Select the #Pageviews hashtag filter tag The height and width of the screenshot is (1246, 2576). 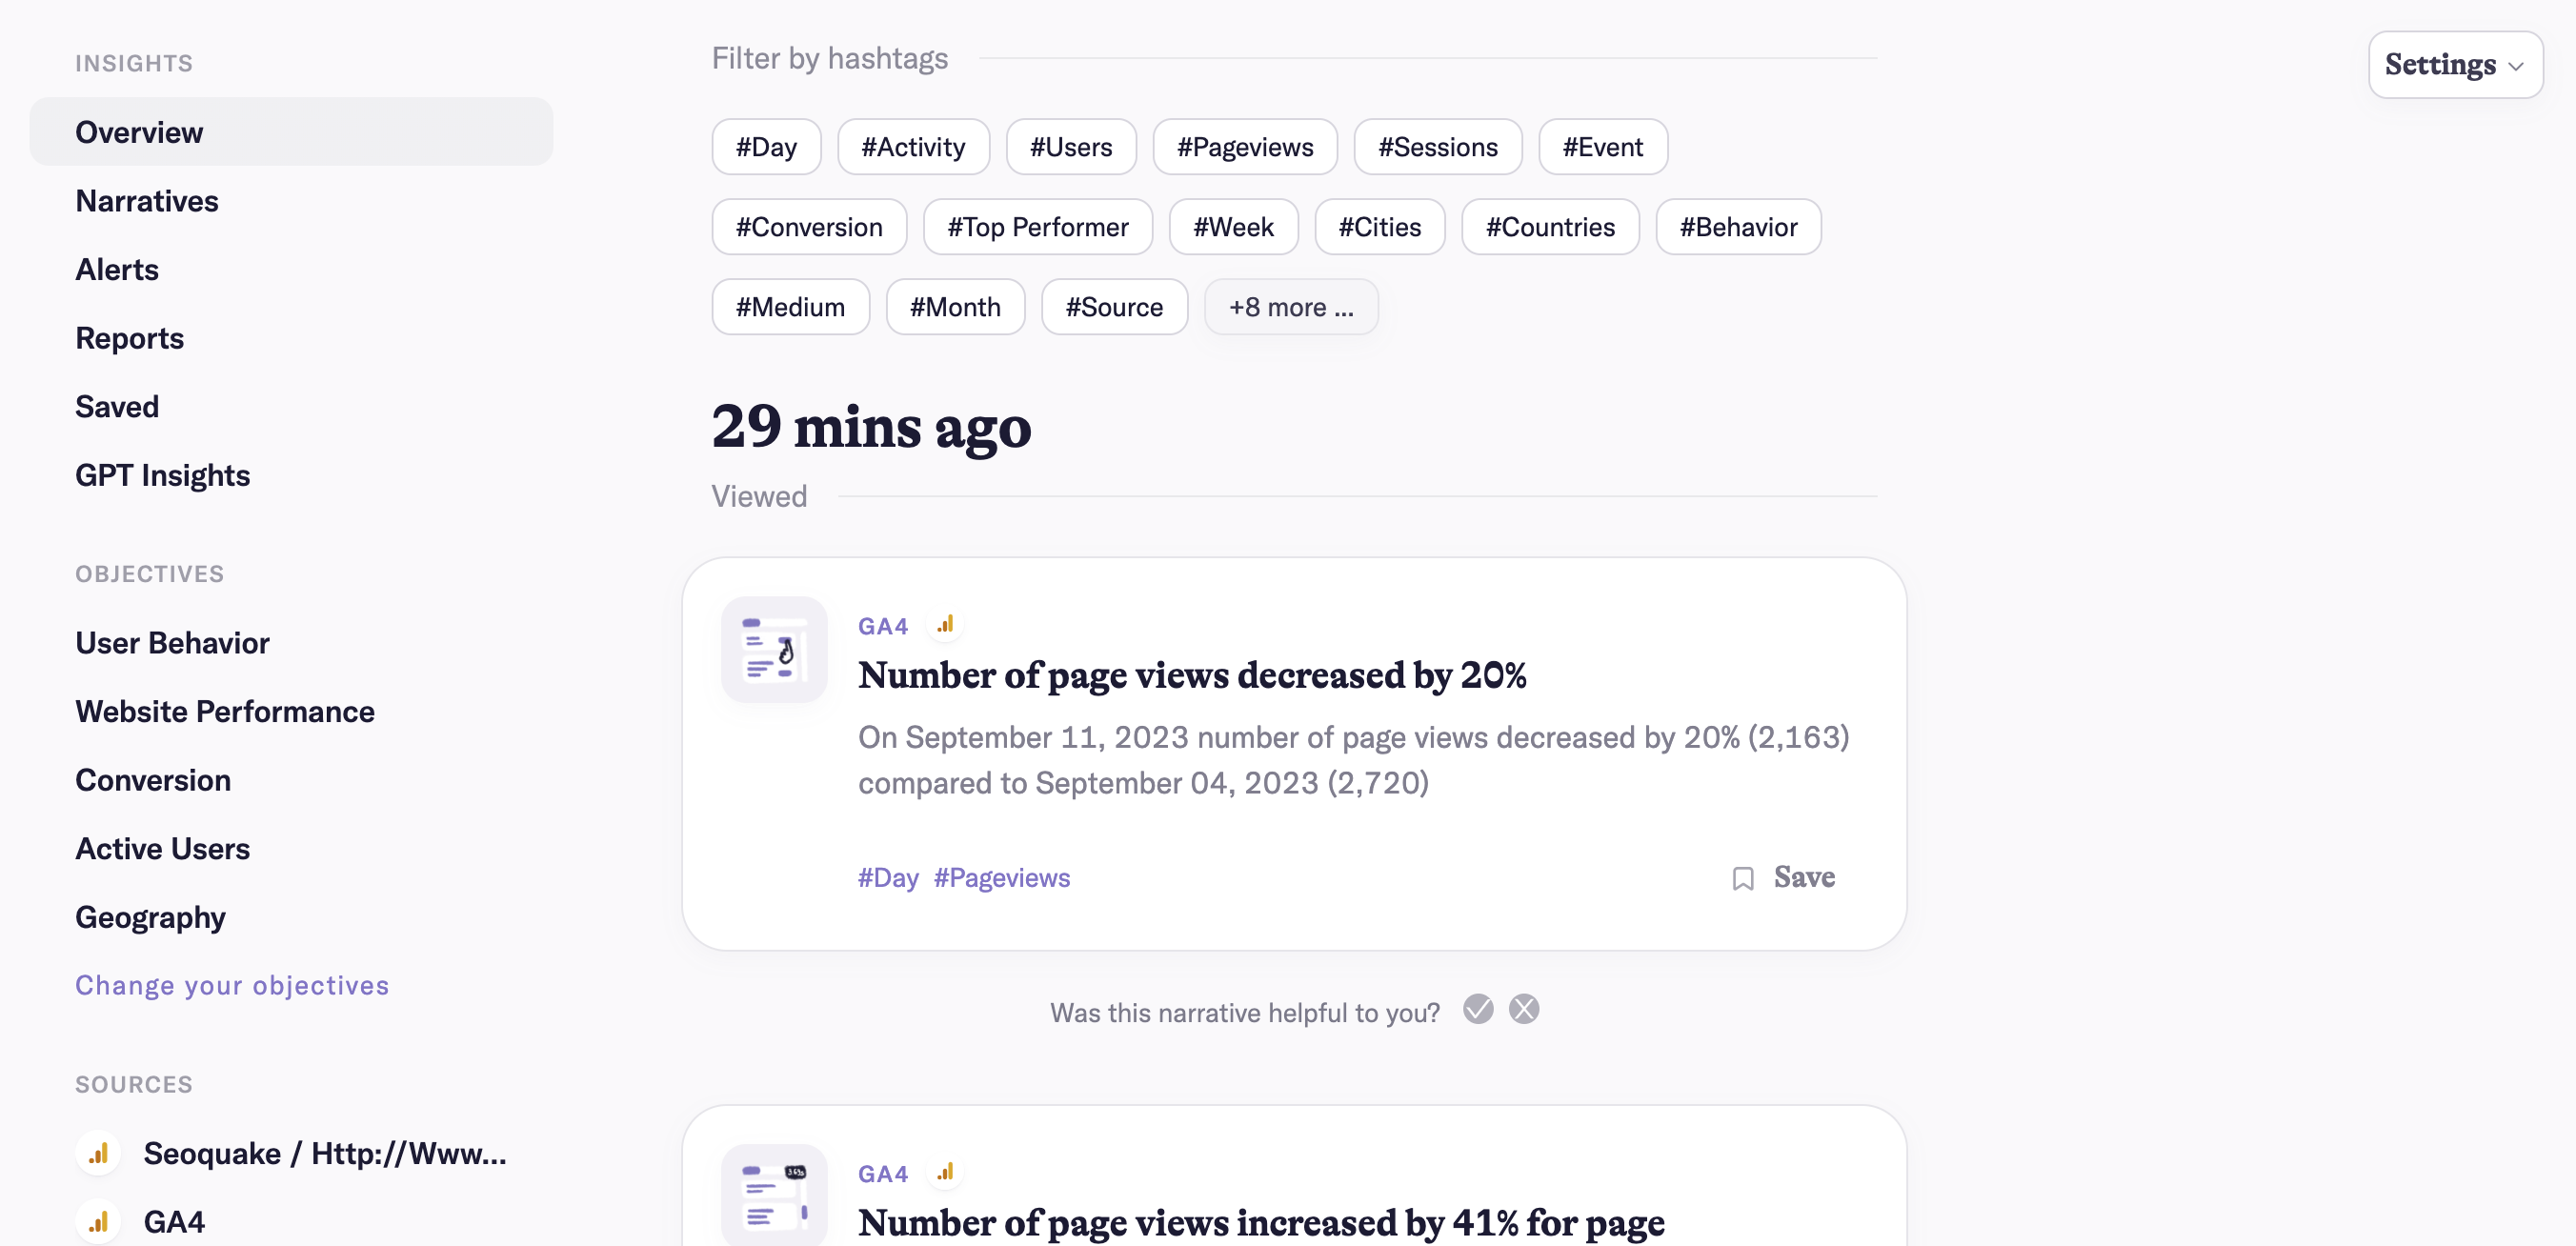coord(1243,147)
